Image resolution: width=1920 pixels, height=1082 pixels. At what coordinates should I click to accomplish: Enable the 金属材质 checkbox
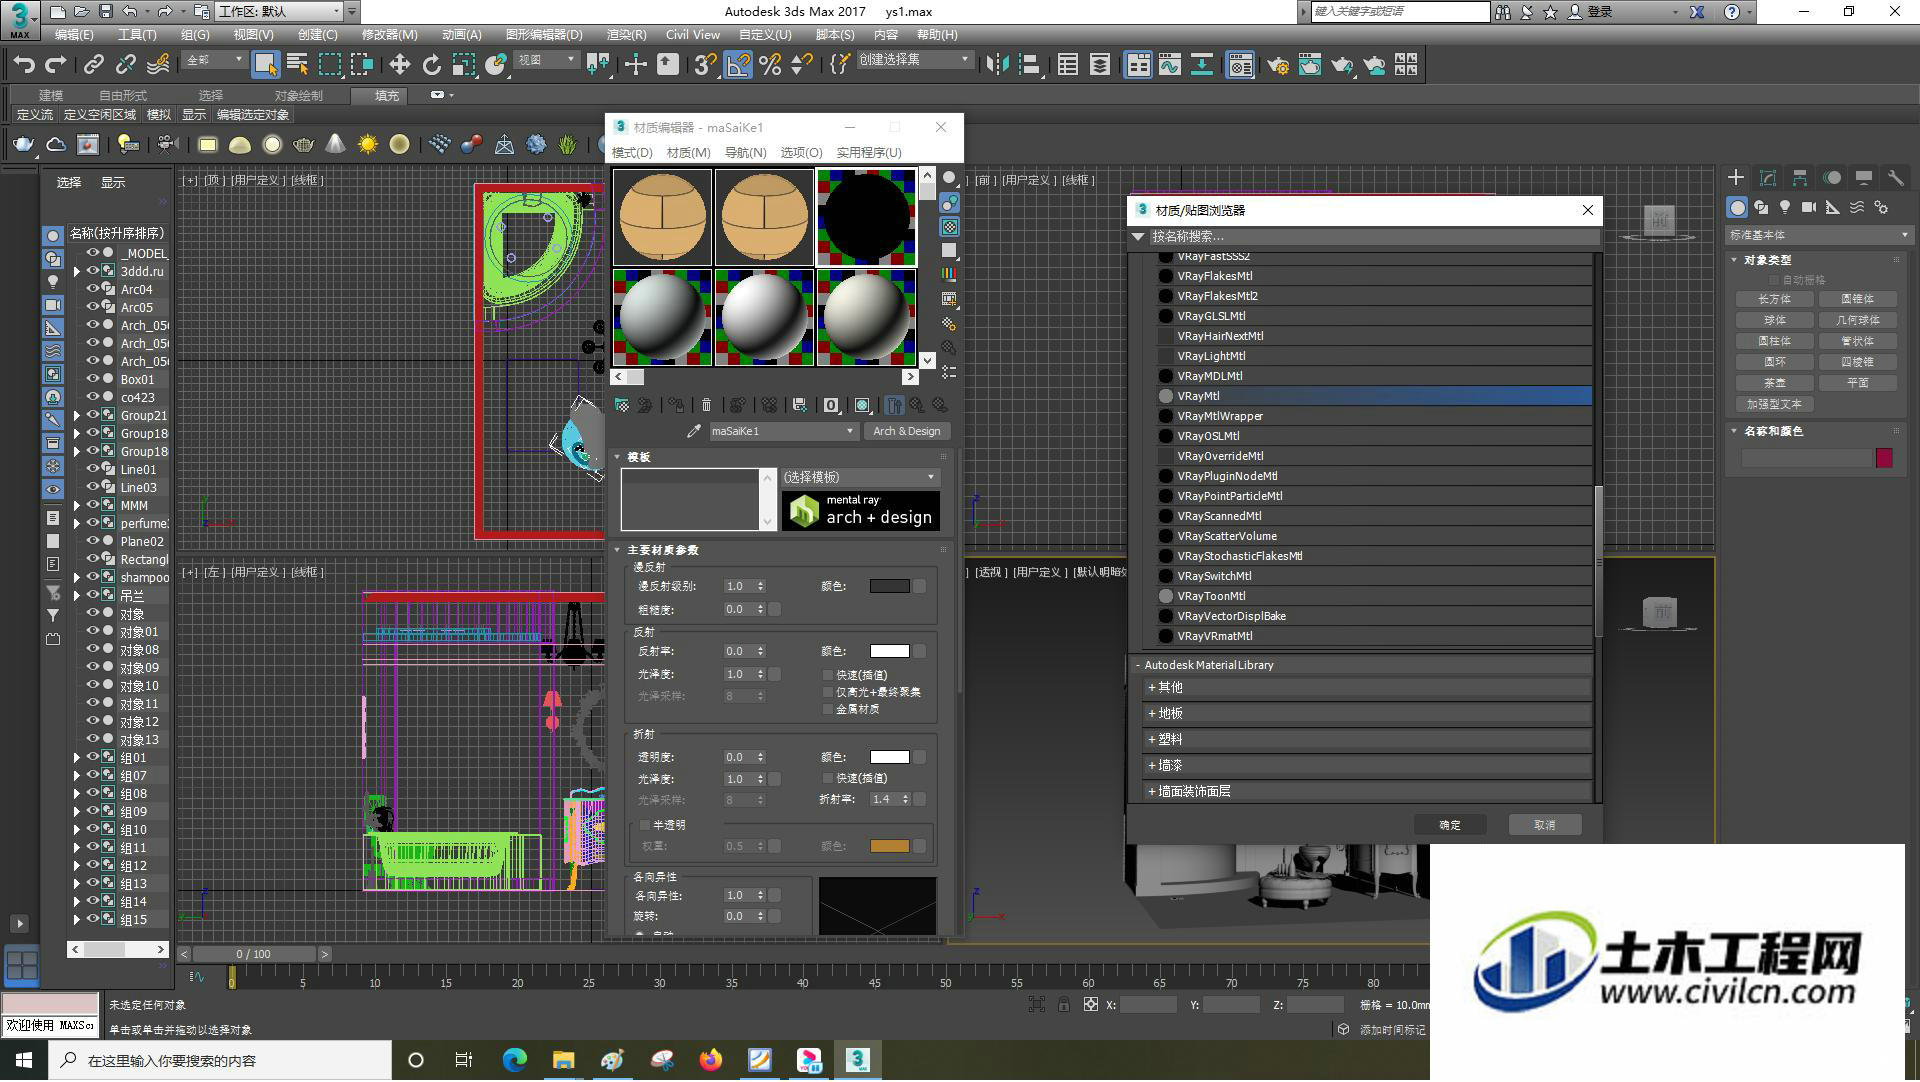pos(828,709)
